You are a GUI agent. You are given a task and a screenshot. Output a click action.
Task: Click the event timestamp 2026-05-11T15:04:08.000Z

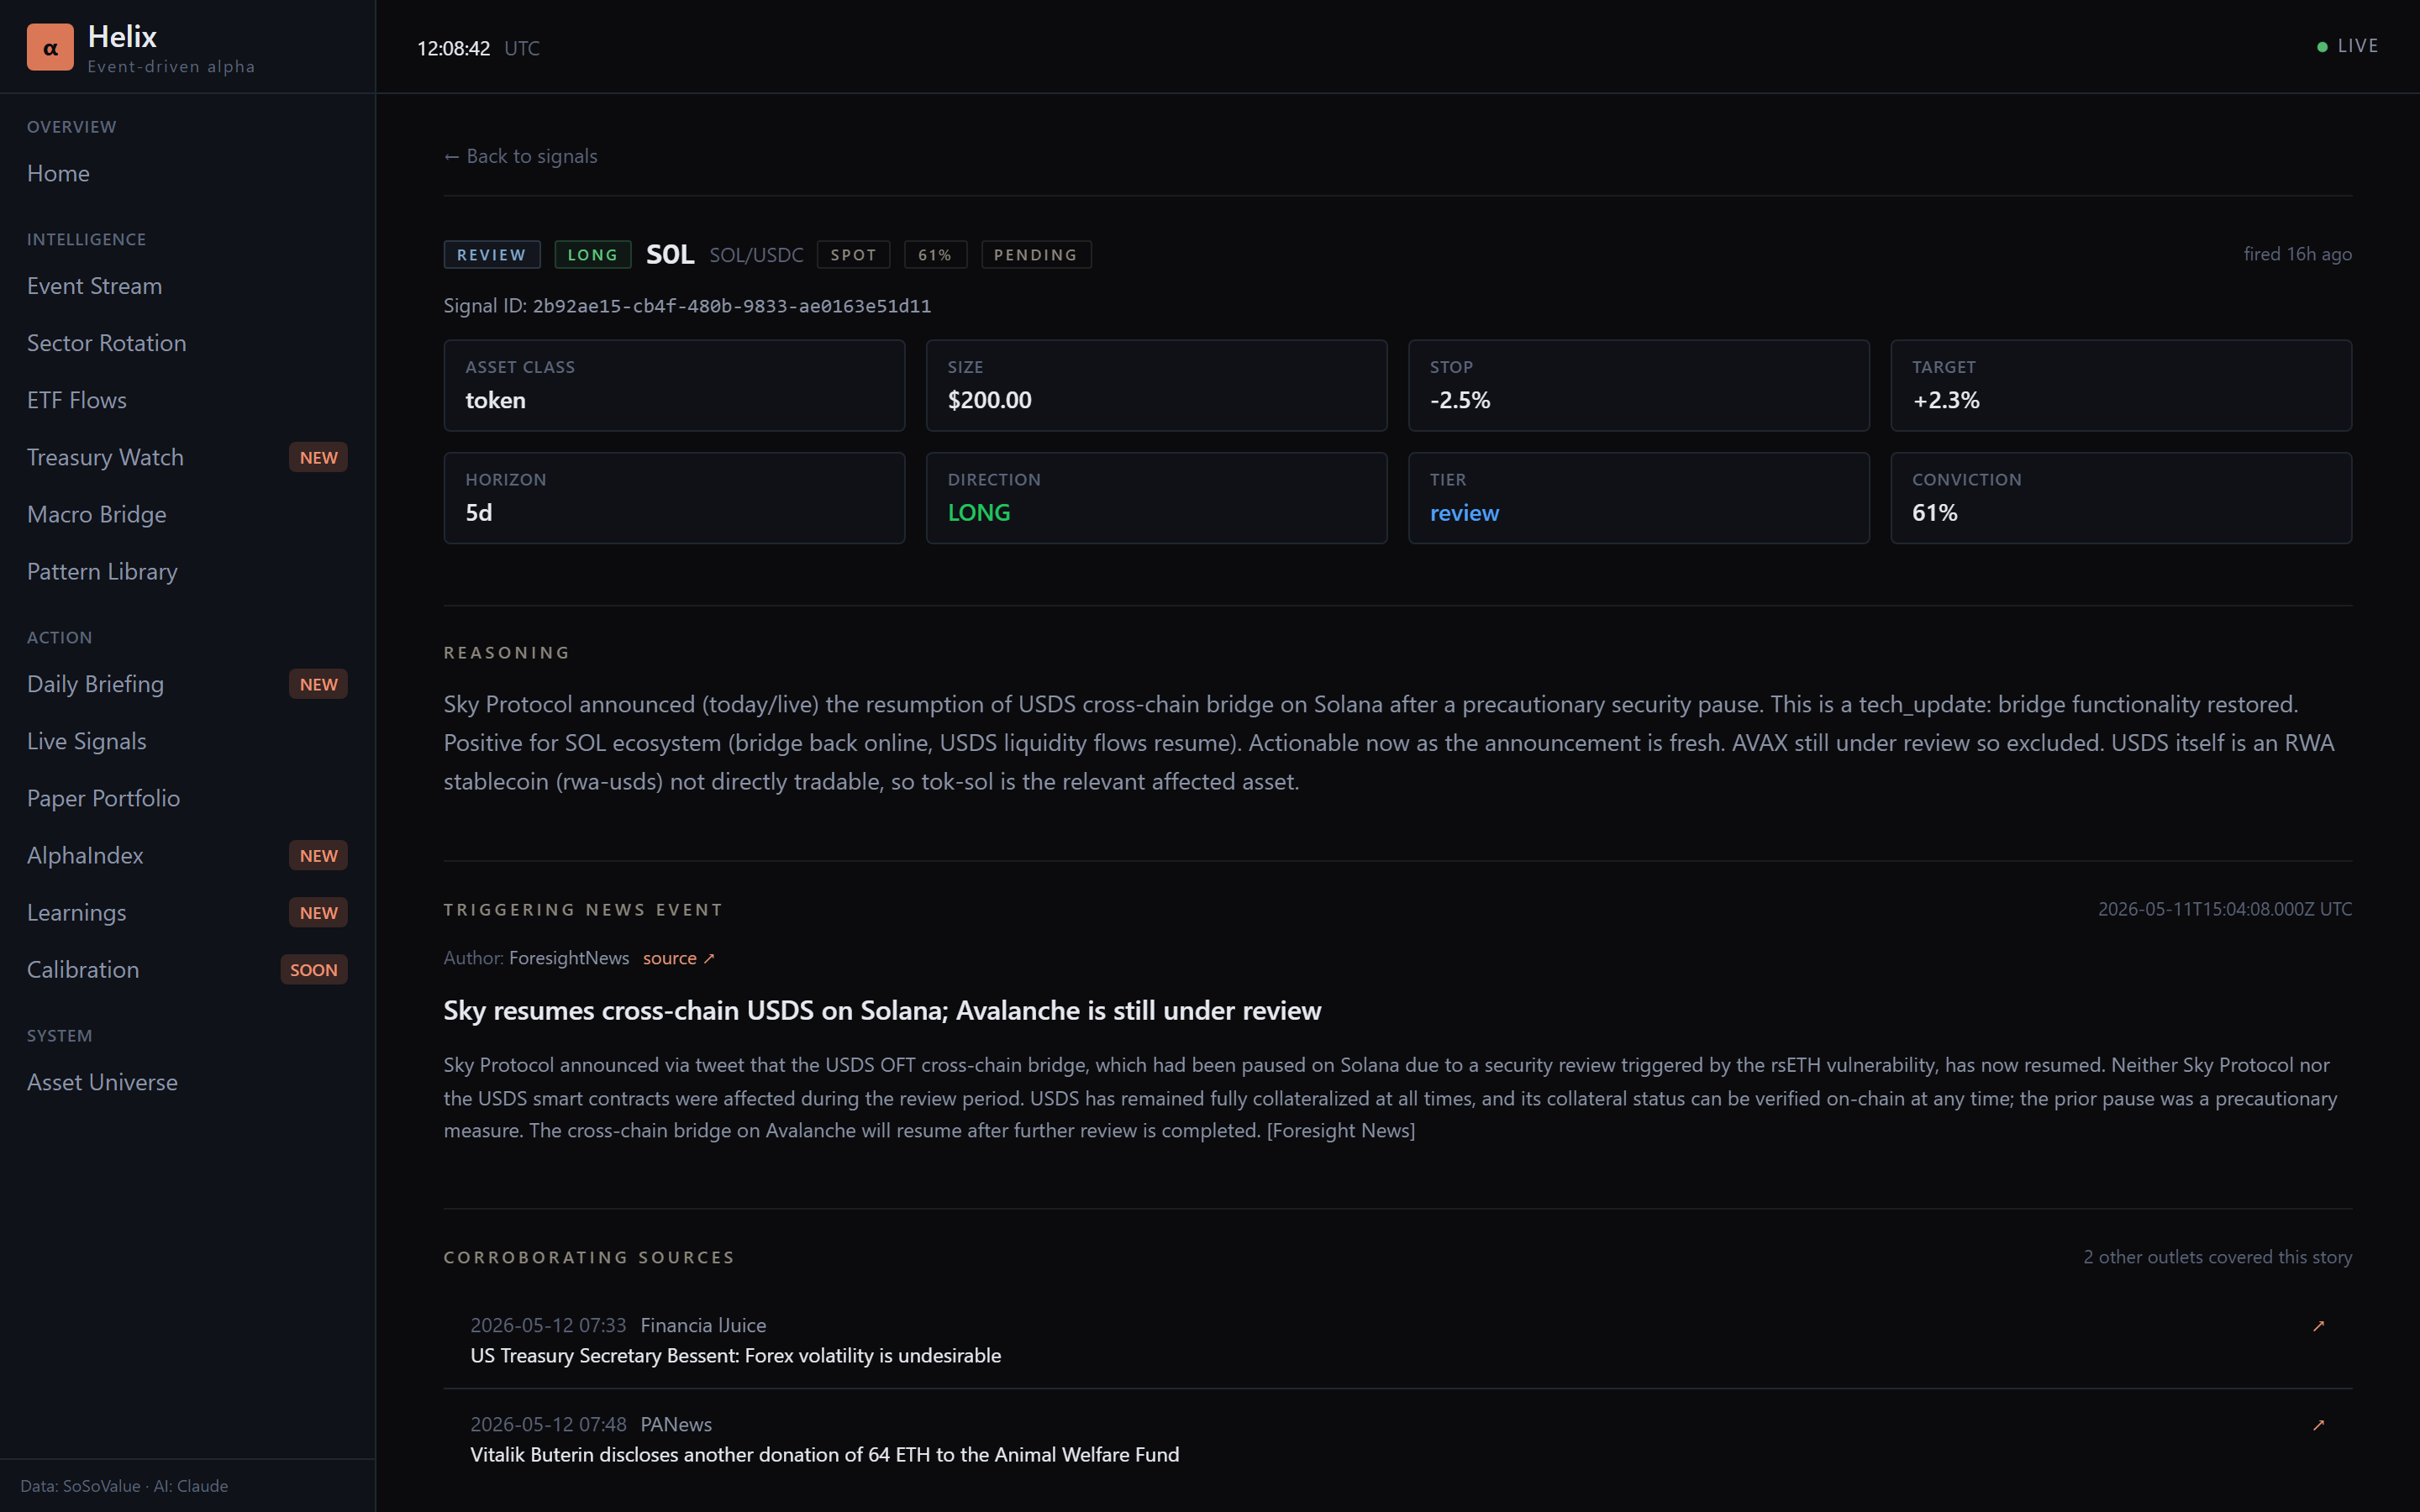(x=2224, y=909)
